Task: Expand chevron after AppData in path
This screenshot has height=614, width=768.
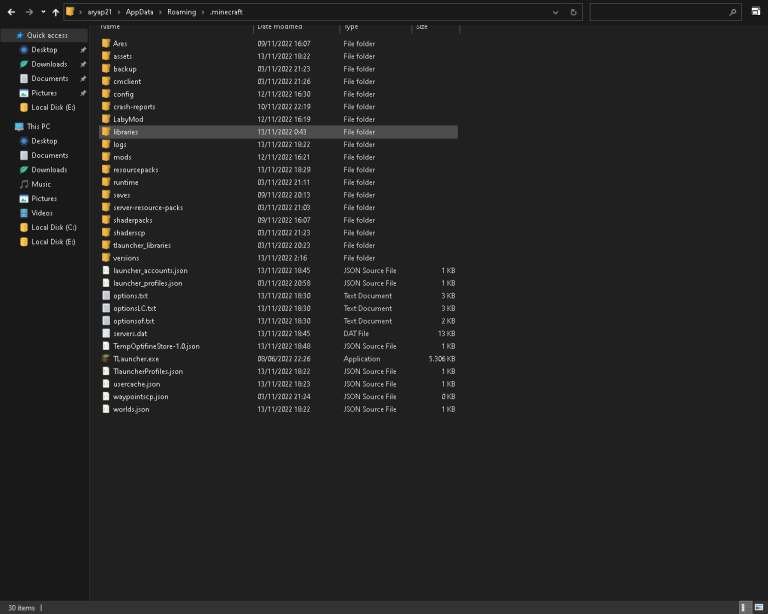Action: pos(160,12)
